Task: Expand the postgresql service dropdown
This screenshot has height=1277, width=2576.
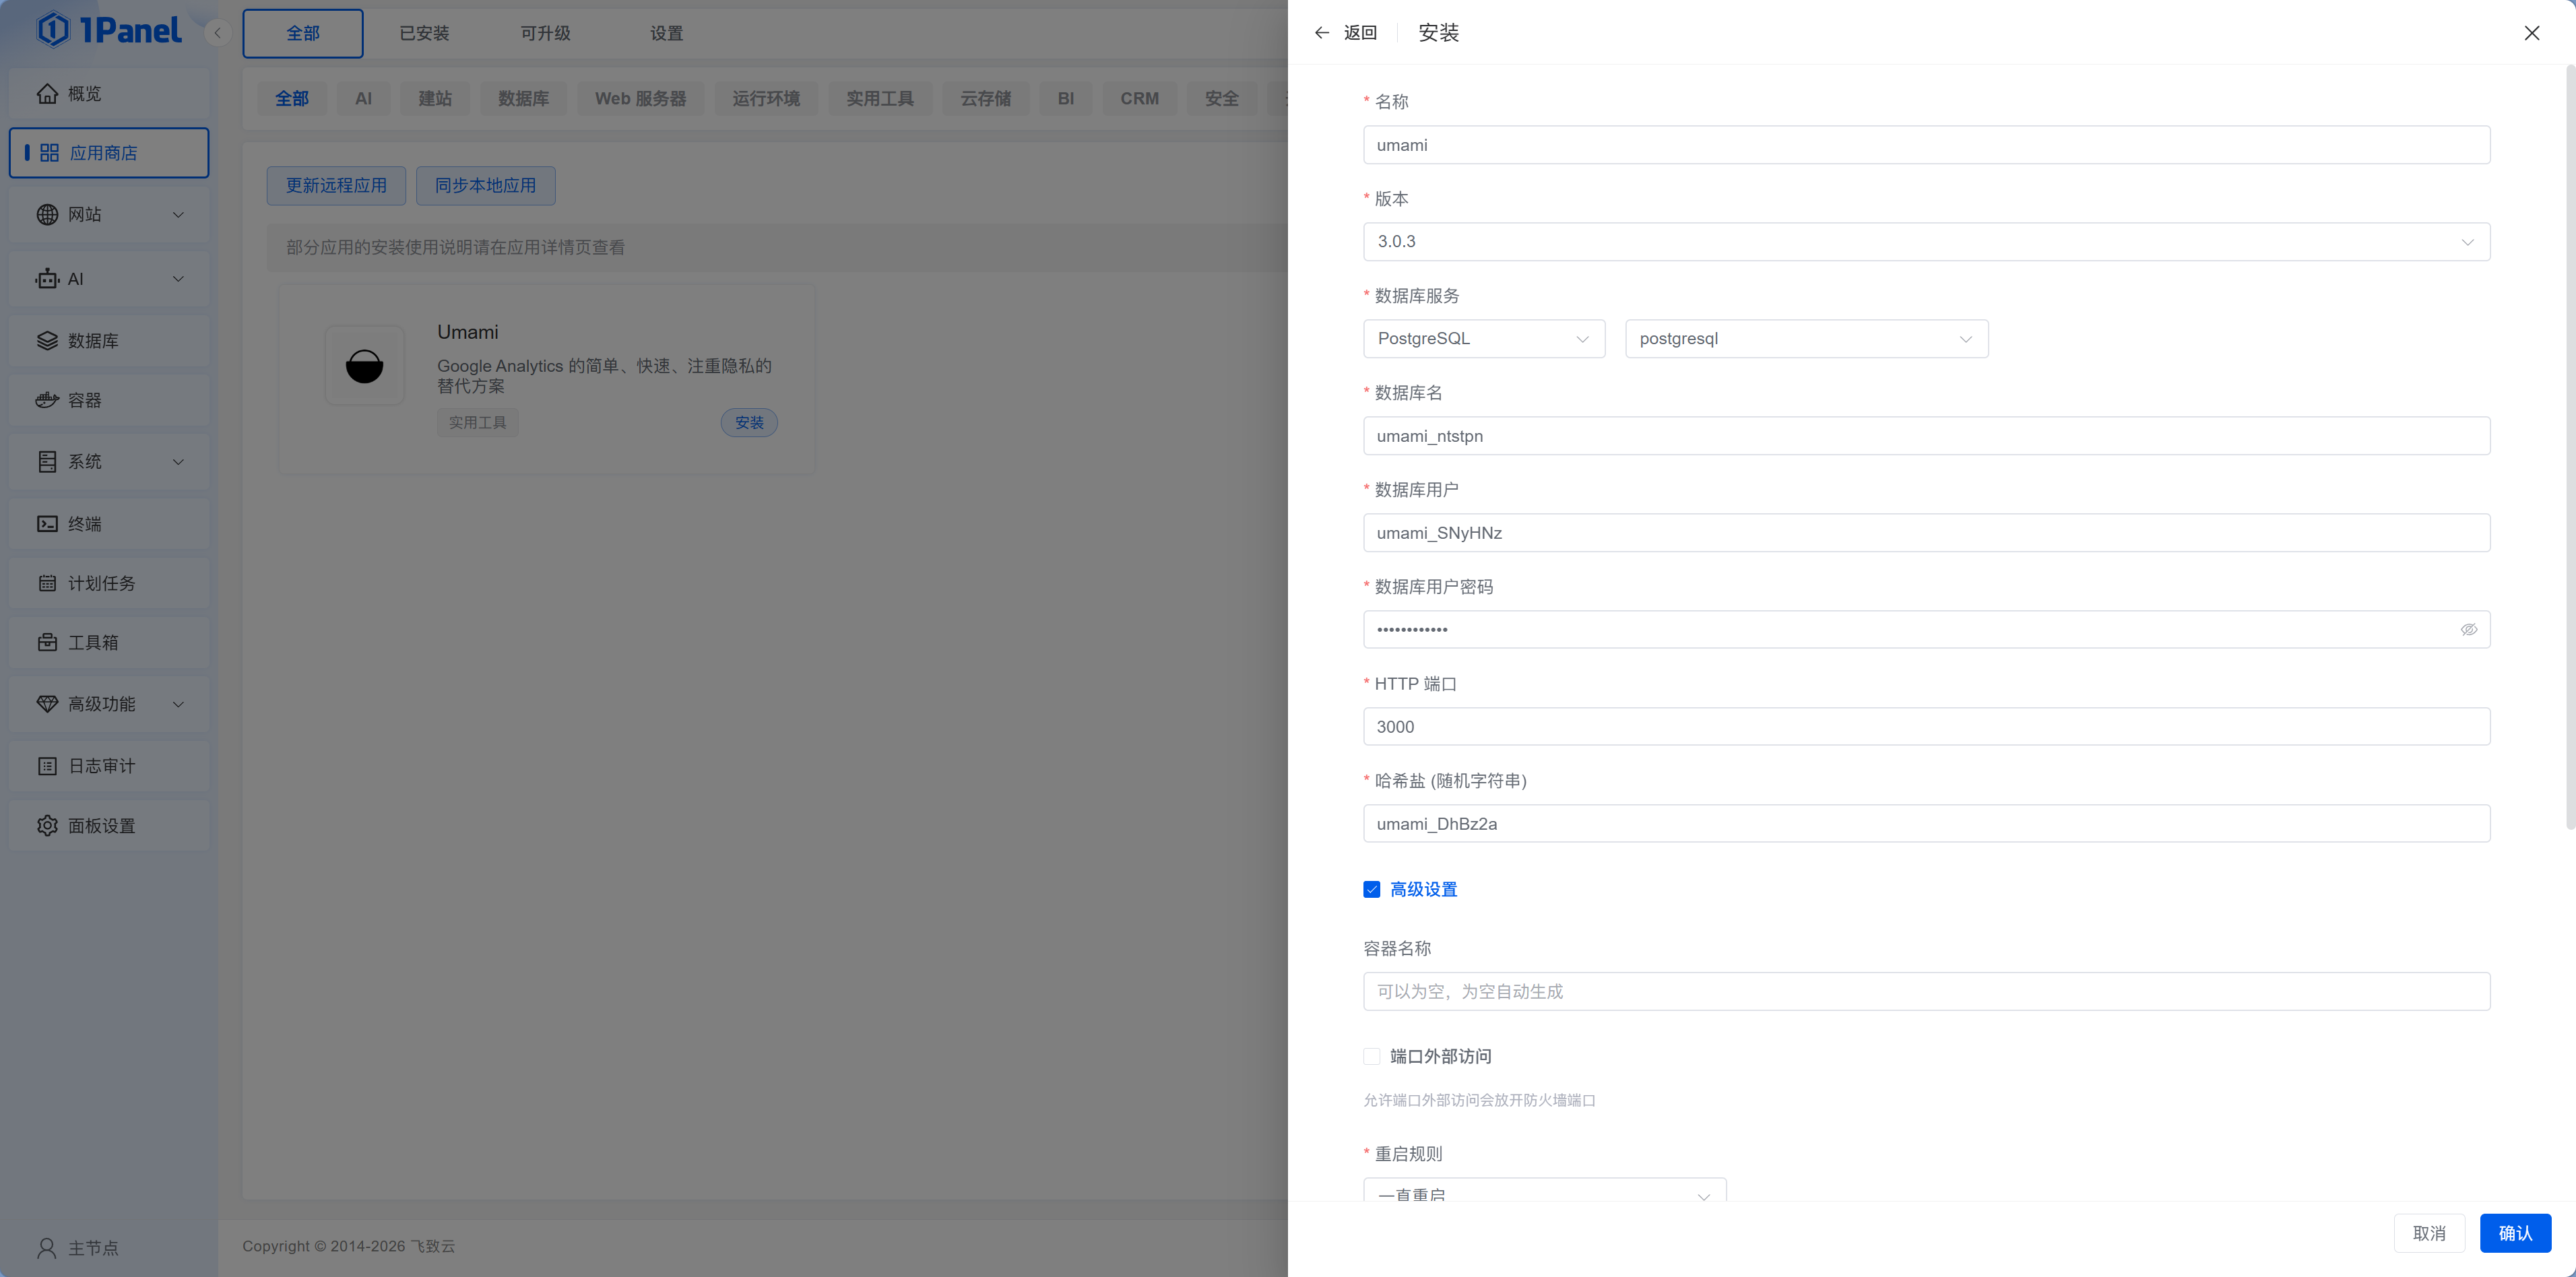Action: (x=1806, y=339)
